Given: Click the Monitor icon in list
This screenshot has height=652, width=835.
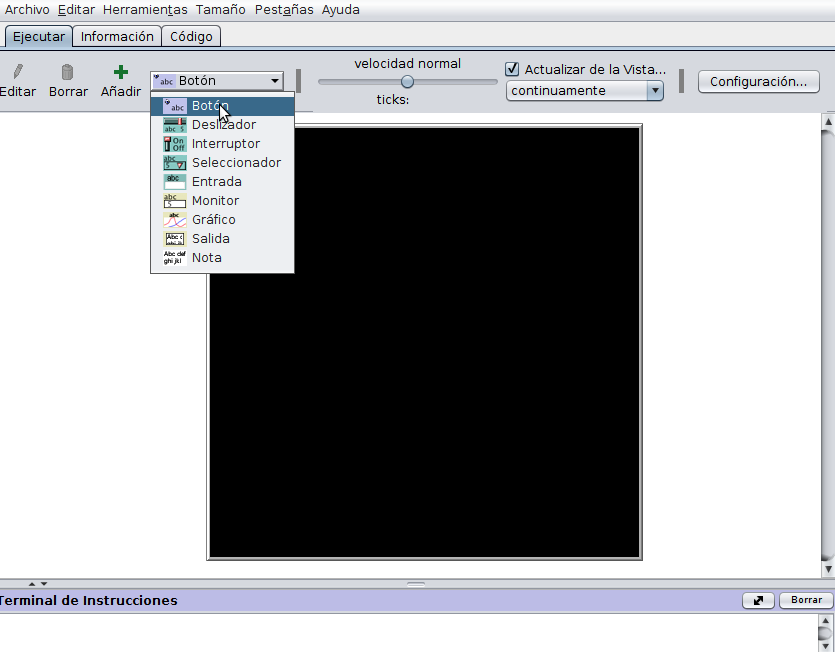Looking at the screenshot, I should [x=175, y=201].
